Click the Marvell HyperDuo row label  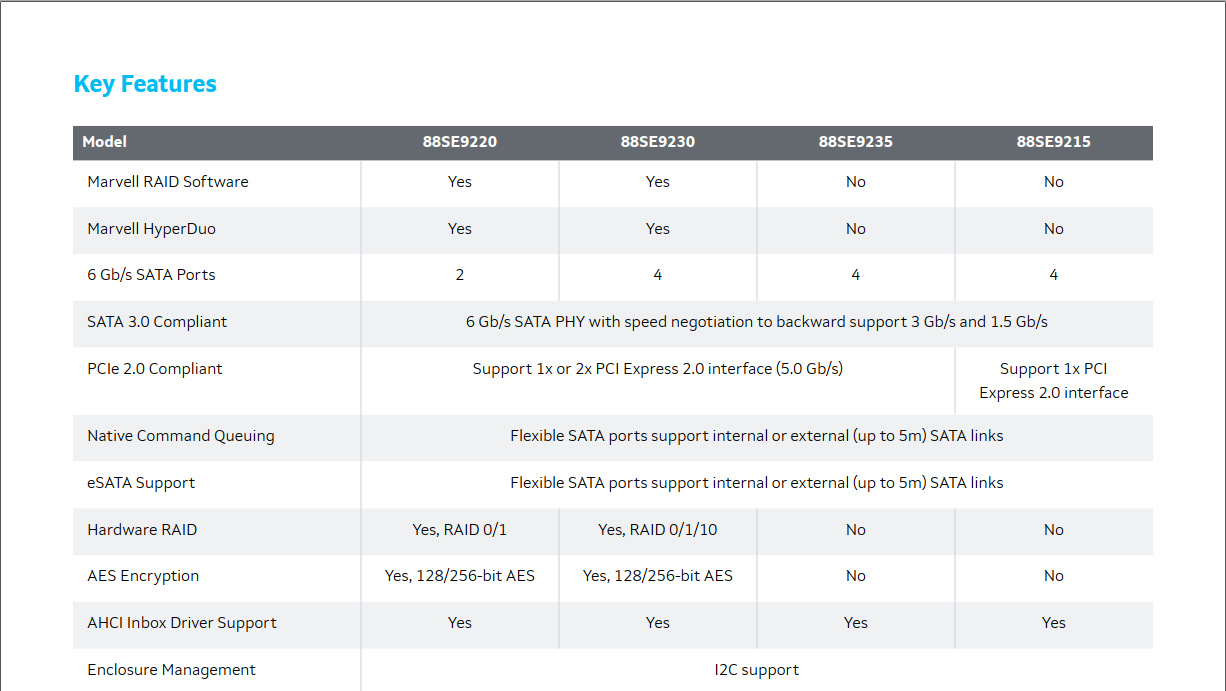click(151, 229)
